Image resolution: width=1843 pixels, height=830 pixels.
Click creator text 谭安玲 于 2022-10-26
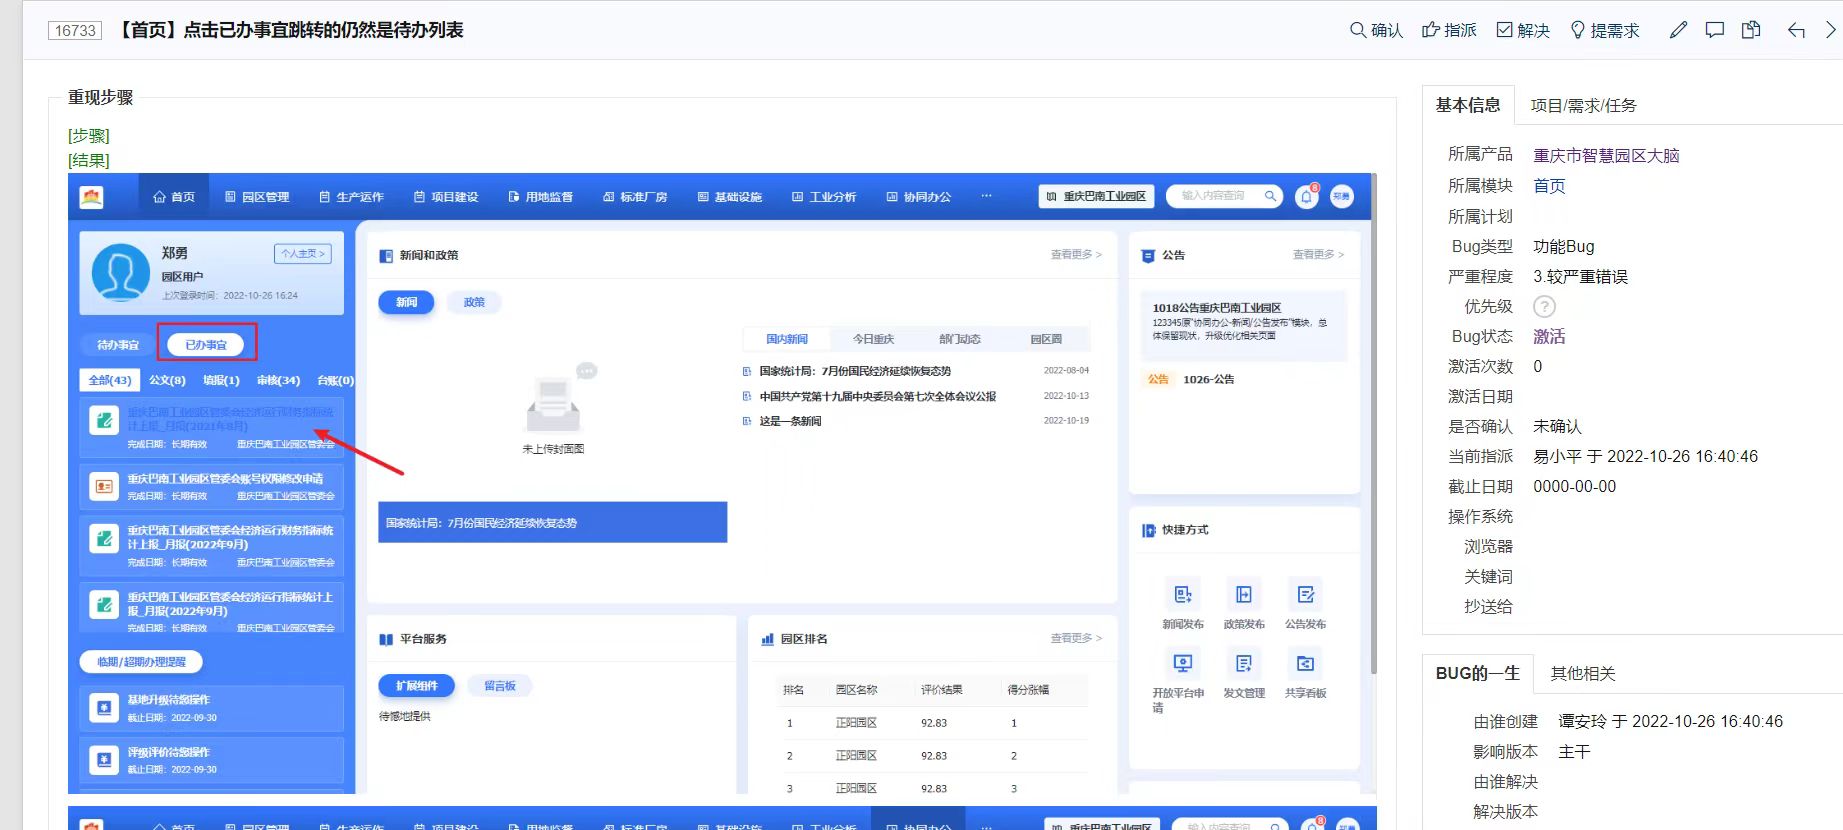click(1670, 722)
